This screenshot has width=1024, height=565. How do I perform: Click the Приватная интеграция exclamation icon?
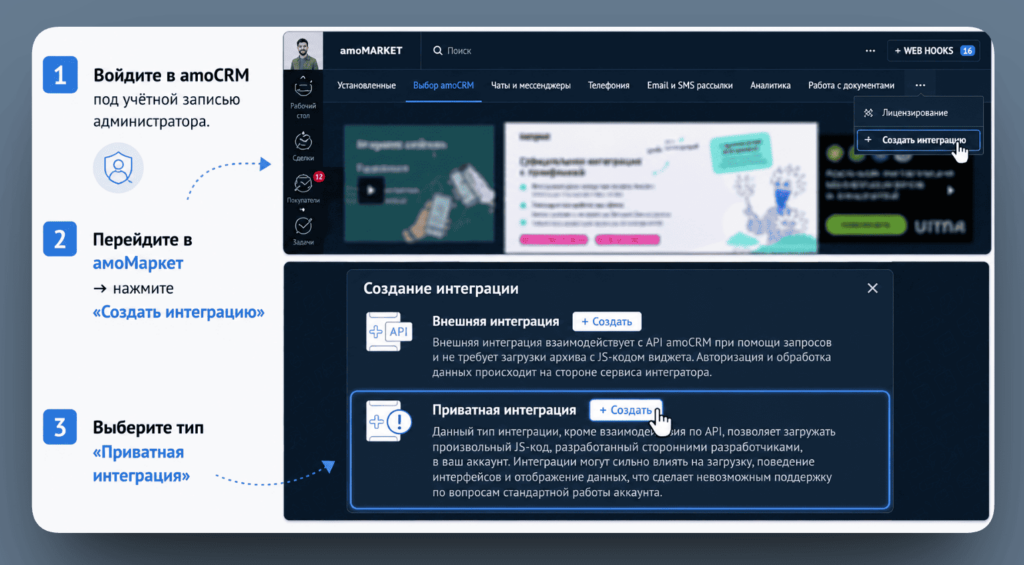[x=389, y=421]
